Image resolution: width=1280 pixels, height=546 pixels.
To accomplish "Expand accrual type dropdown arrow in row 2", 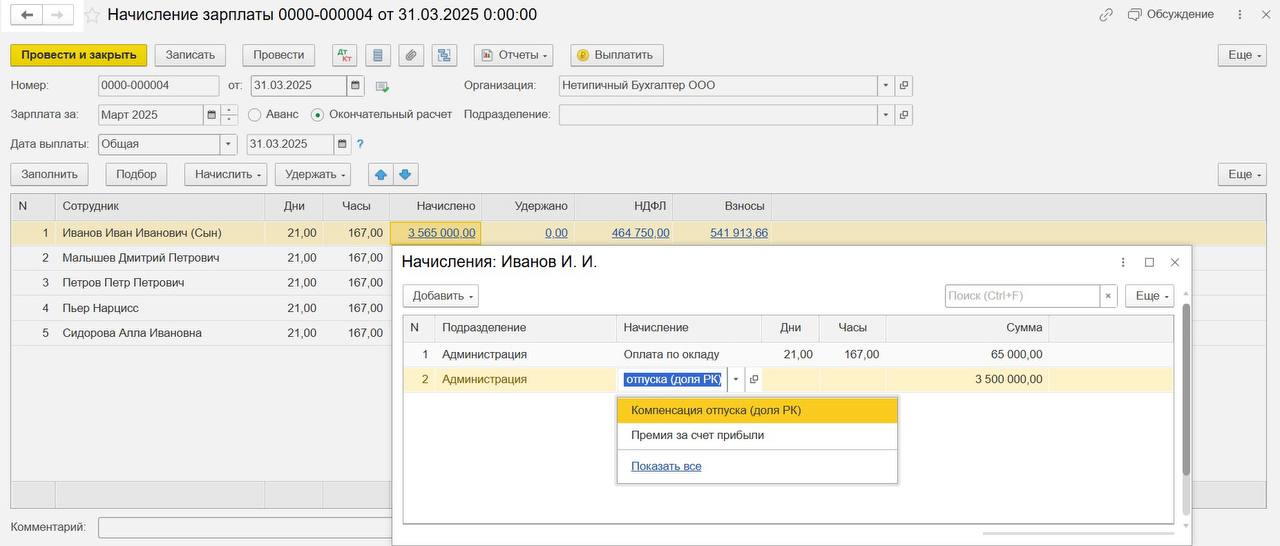I will click(736, 380).
